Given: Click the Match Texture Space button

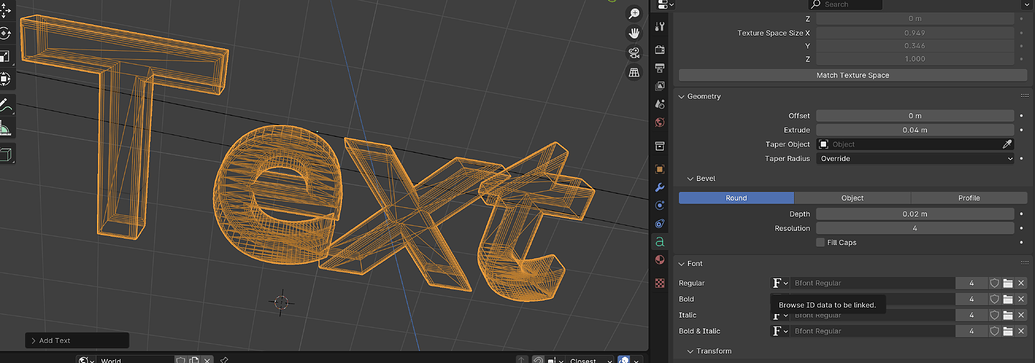Looking at the screenshot, I should pyautogui.click(x=852, y=75).
